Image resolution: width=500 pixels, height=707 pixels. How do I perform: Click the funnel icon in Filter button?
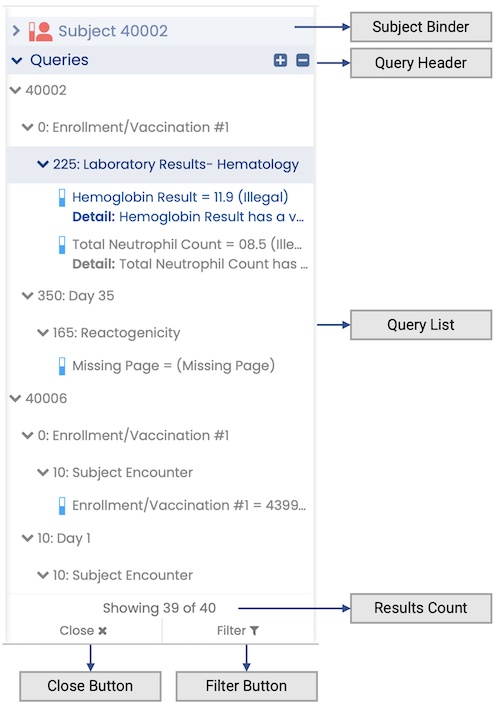[x=254, y=631]
